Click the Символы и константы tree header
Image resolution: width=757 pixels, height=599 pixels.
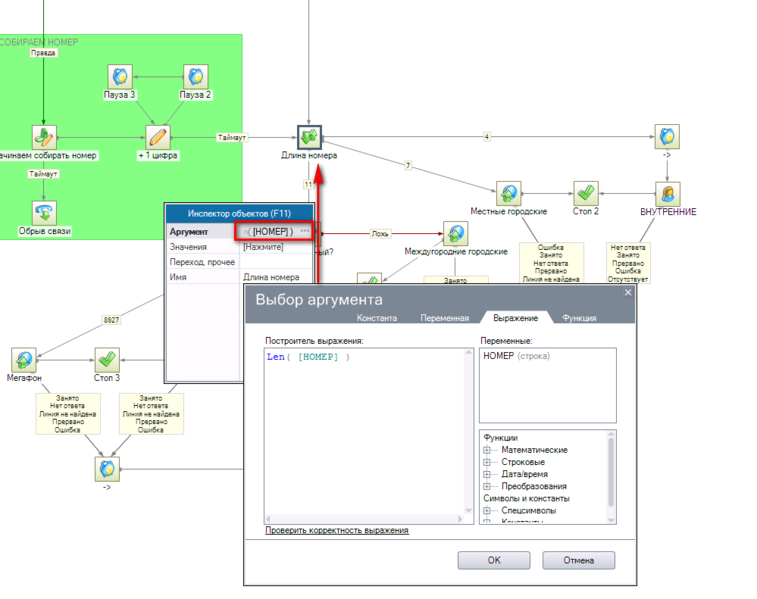(526, 498)
